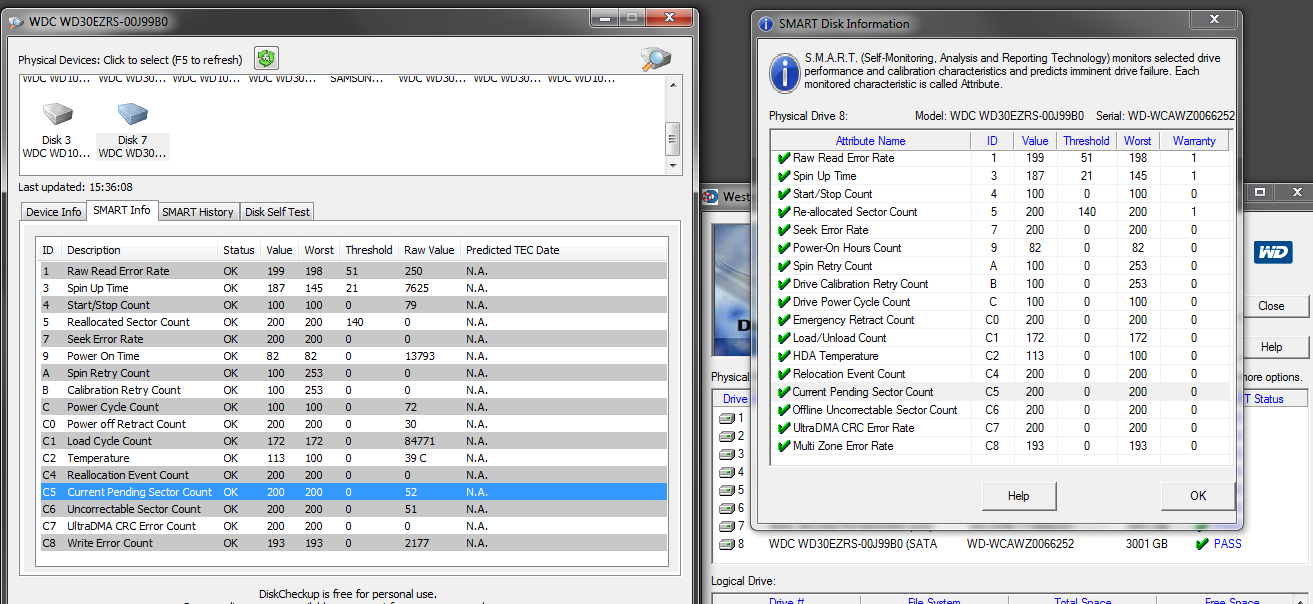Click the green check beside HDA Temperature

783,356
